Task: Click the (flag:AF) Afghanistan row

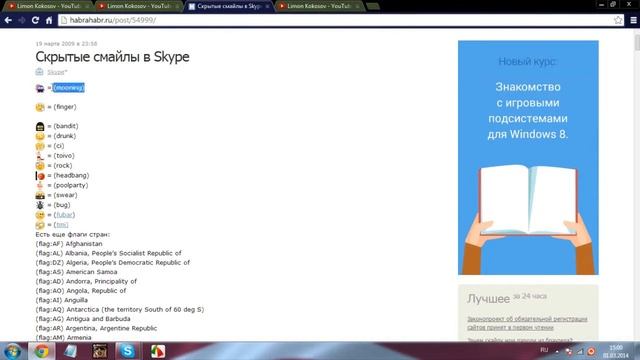Action: tap(69, 244)
